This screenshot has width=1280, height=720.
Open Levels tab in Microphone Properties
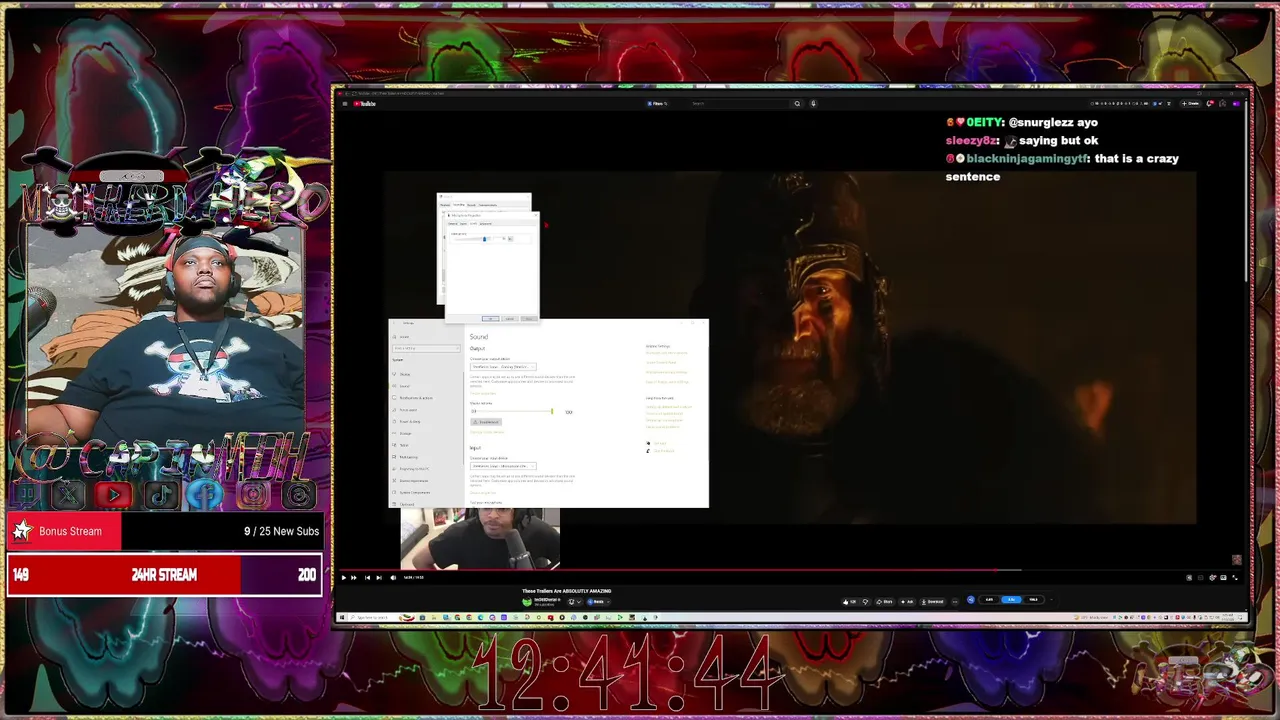[x=473, y=224]
